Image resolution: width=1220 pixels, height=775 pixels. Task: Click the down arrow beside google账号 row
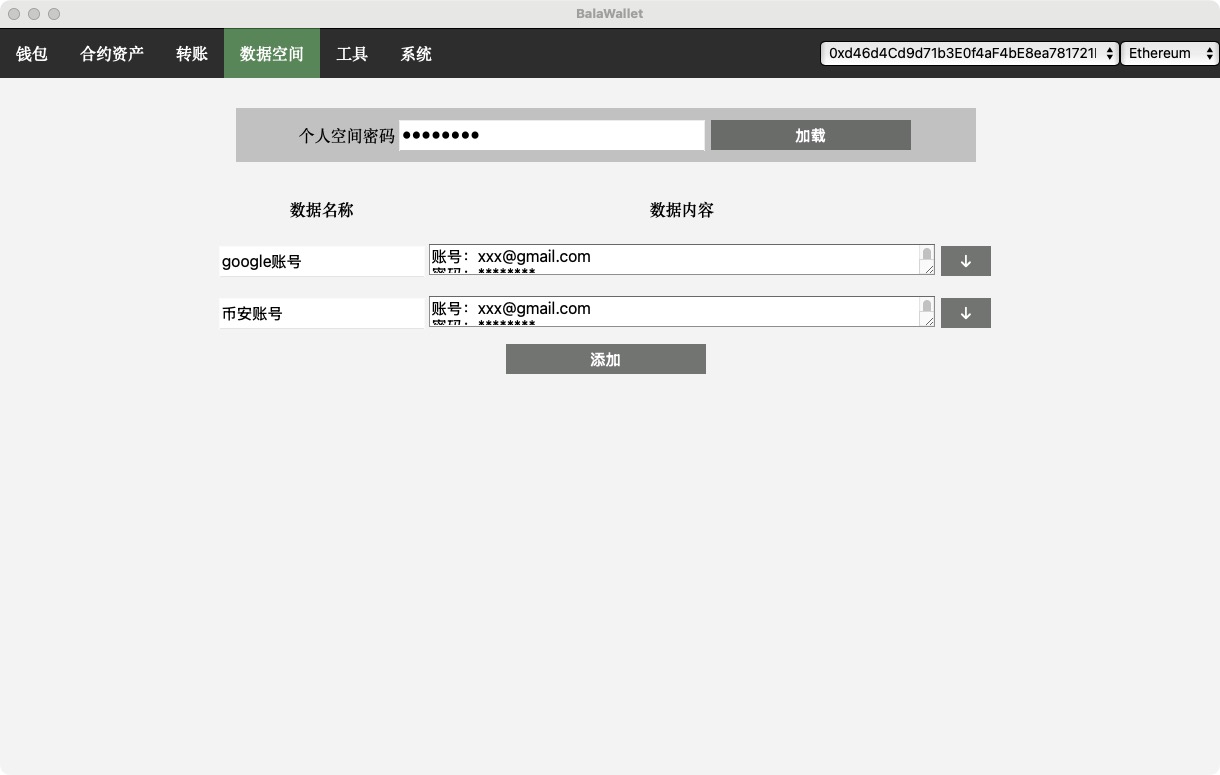(x=965, y=261)
